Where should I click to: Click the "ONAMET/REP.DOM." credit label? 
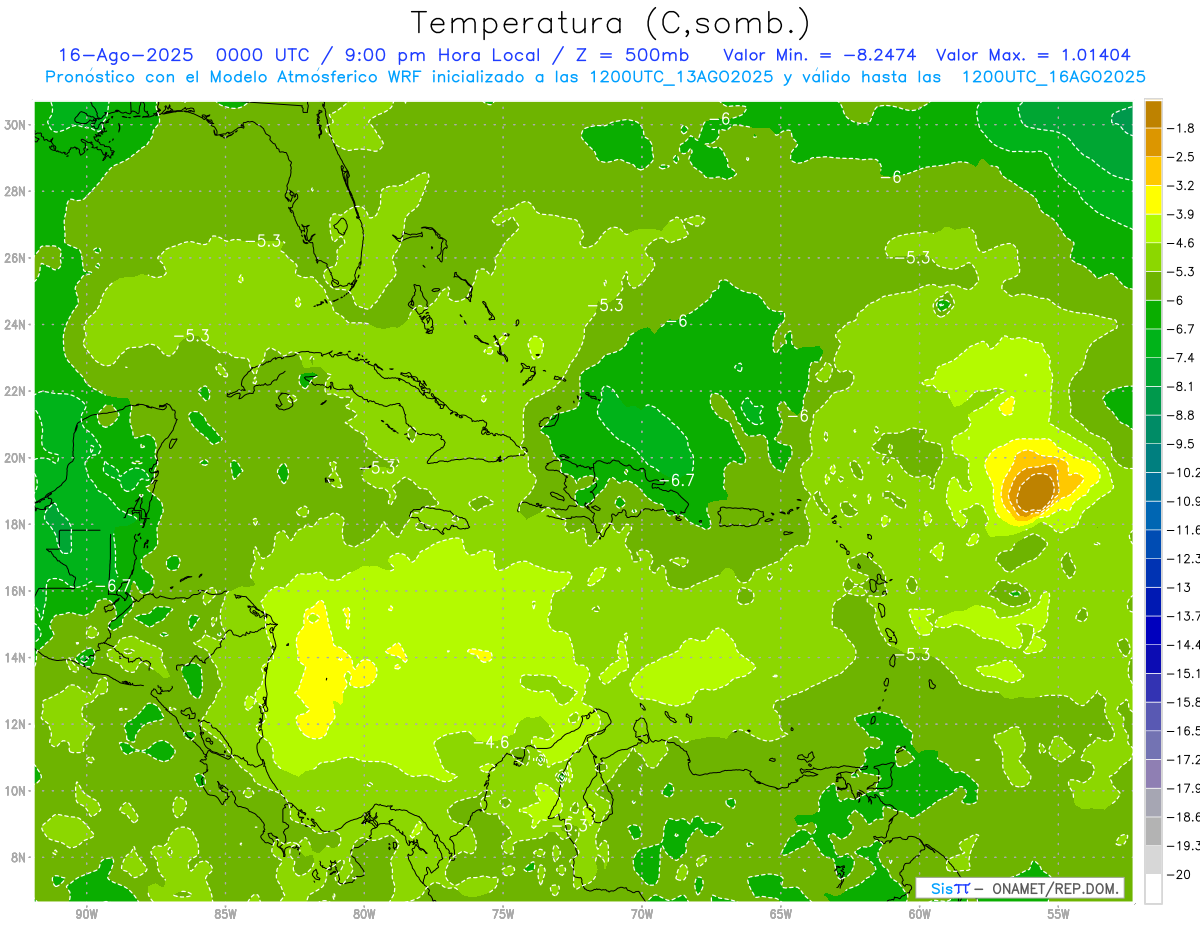click(x=1056, y=889)
